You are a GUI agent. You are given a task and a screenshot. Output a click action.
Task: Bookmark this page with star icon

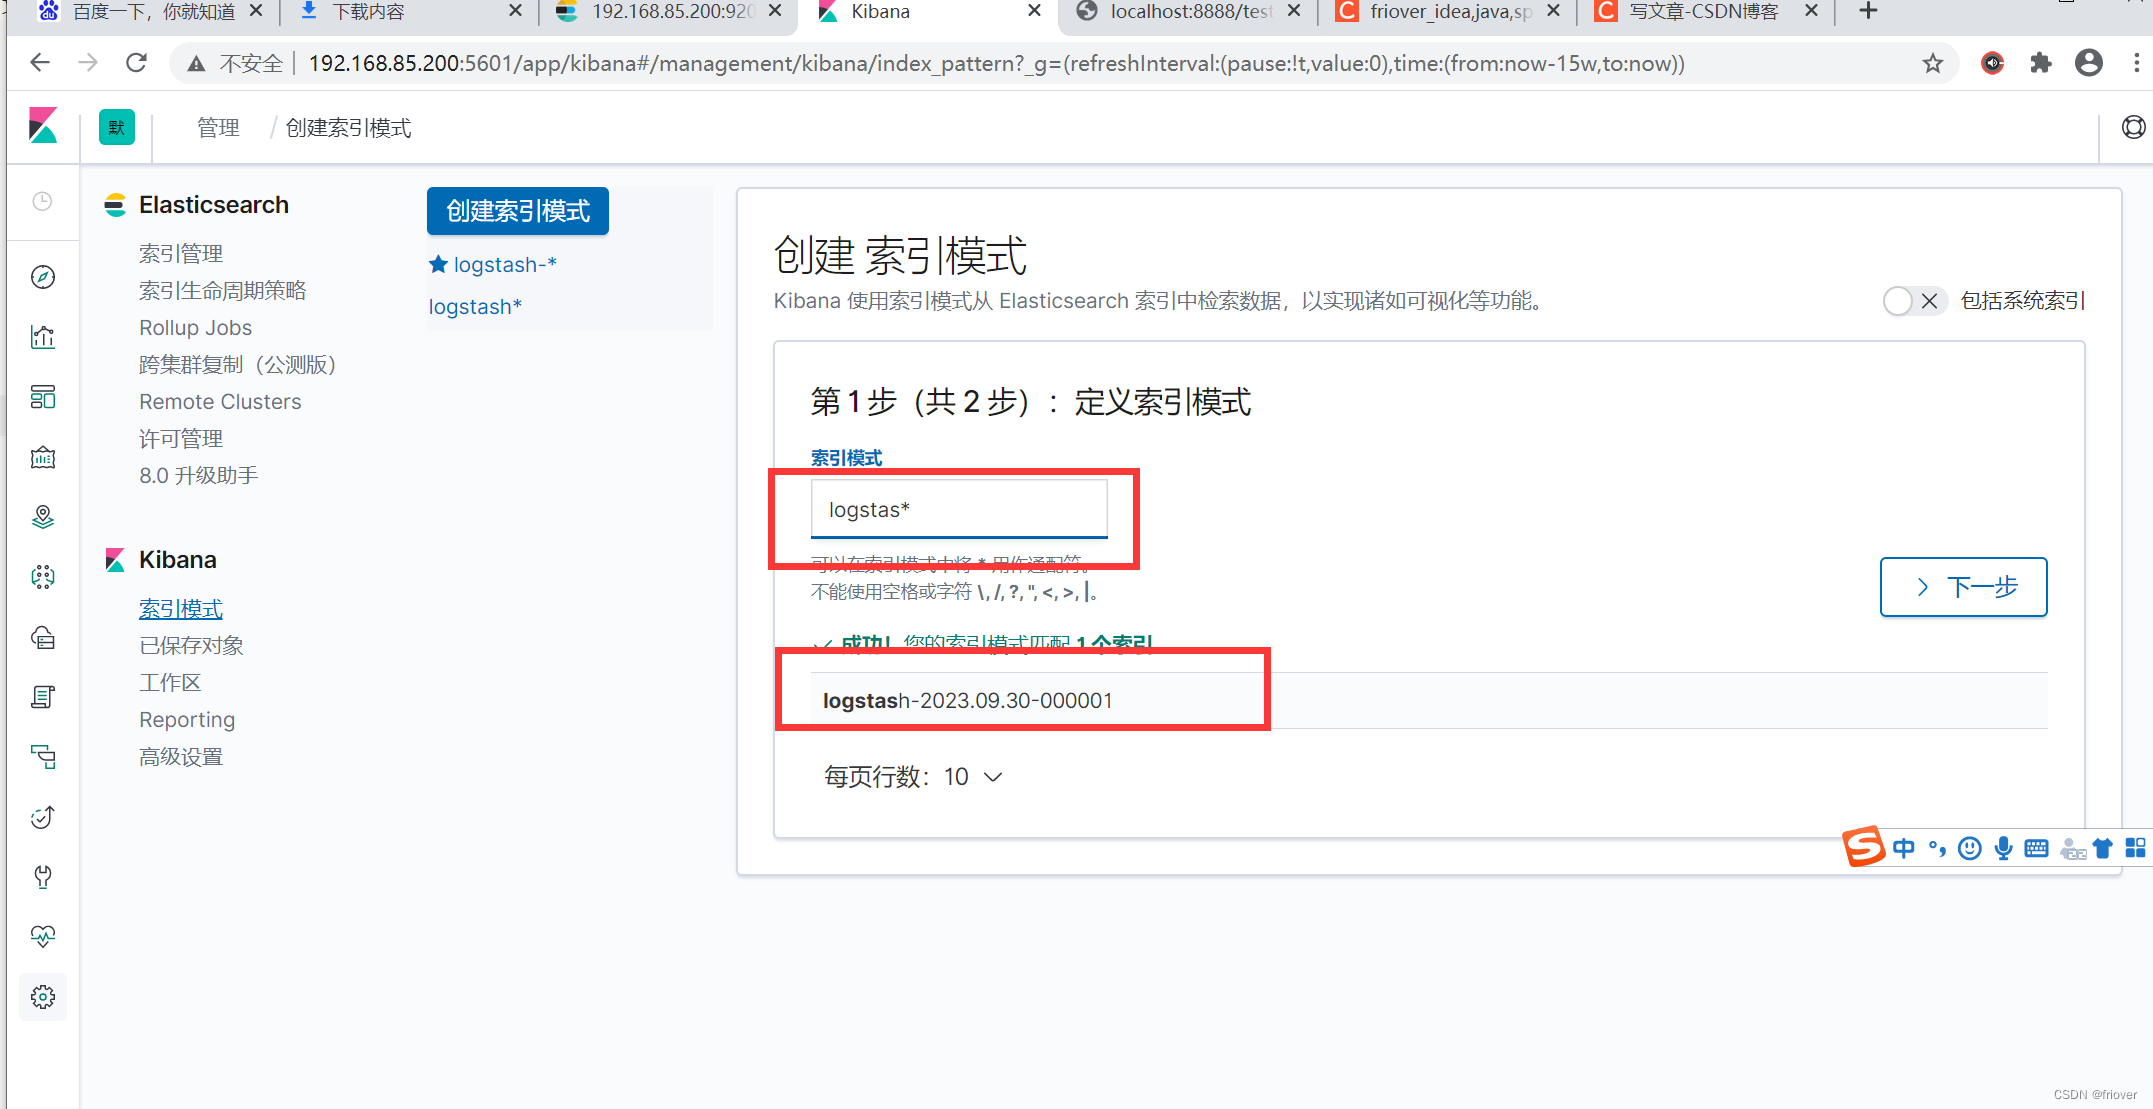pos(1932,63)
